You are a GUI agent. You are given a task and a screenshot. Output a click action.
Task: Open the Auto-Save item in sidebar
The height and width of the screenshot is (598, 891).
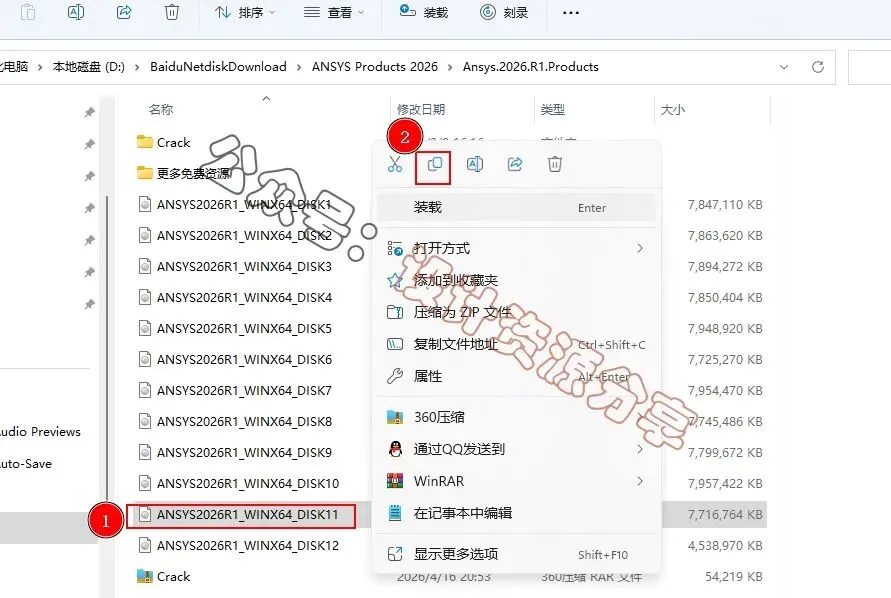click(26, 464)
